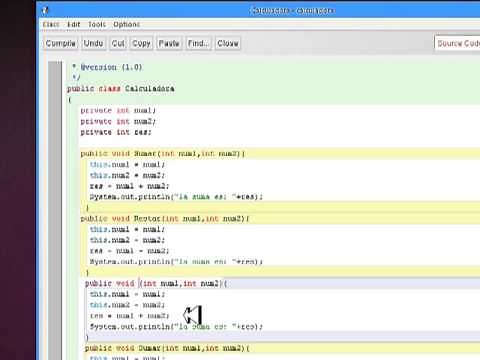Click 'this.num2 = num2;' in Restar method
480x360 pixels.
pos(127,240)
